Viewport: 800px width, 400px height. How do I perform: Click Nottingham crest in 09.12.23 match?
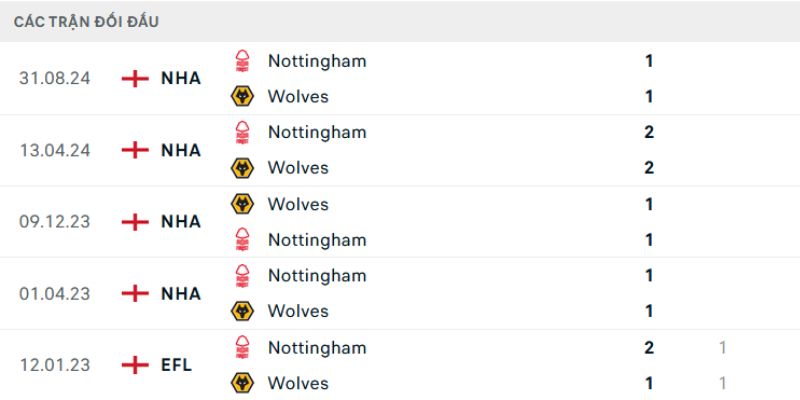tap(241, 240)
